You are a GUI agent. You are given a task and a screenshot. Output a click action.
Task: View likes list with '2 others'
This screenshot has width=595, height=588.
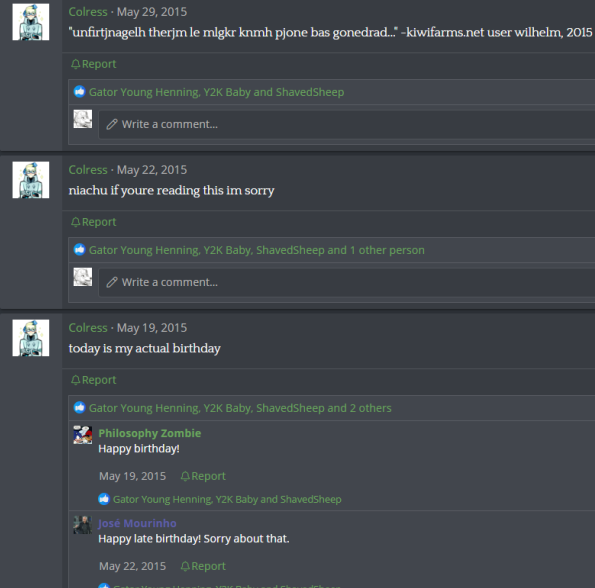240,408
